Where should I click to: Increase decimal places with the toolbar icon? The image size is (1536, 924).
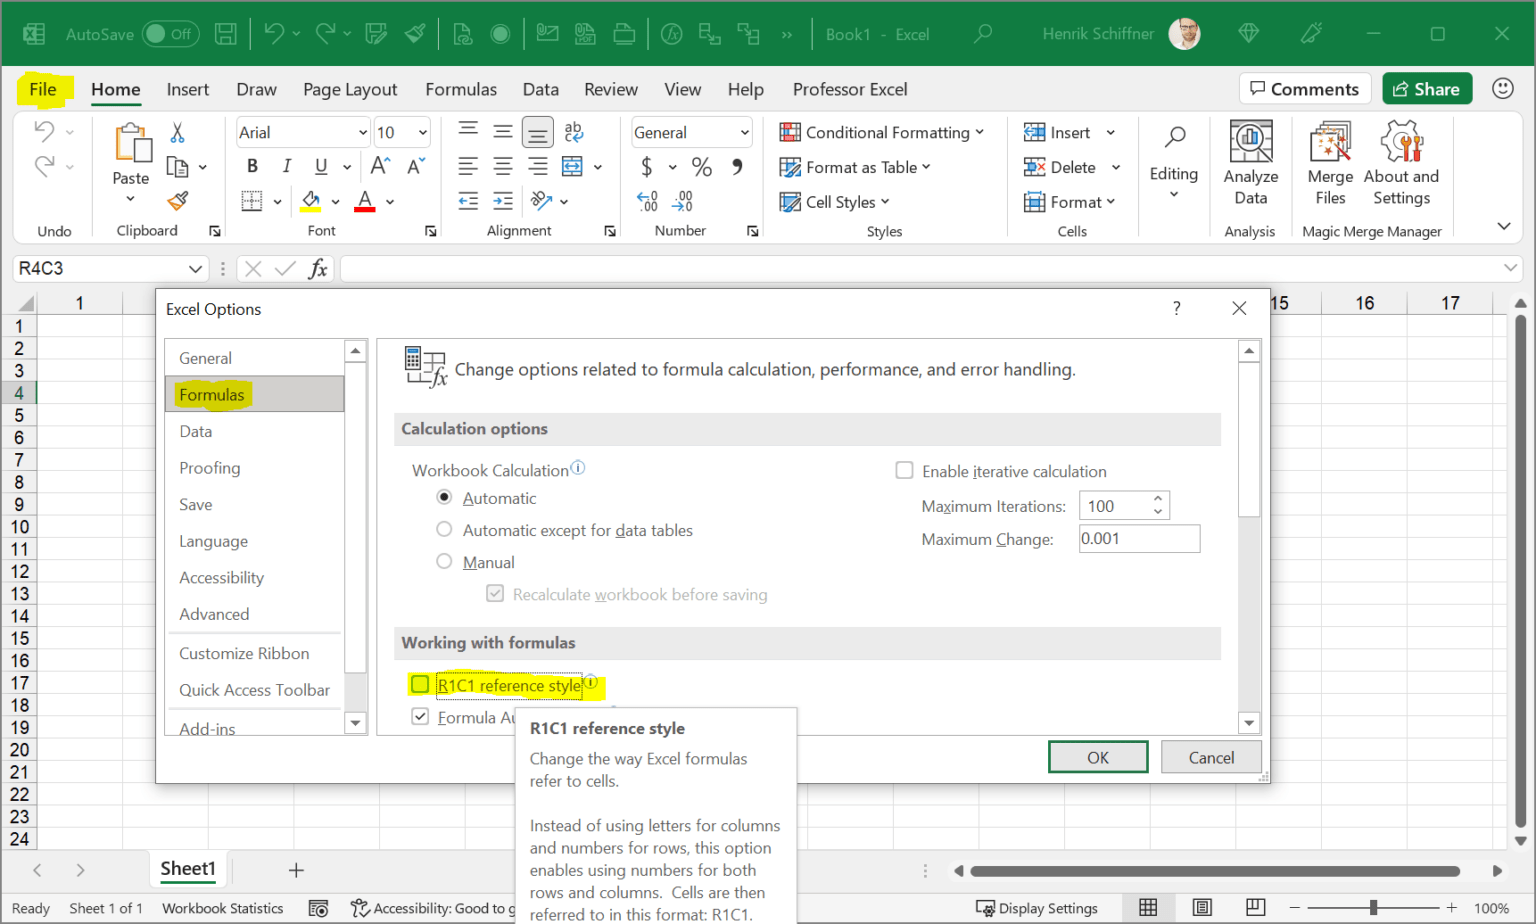pos(647,201)
